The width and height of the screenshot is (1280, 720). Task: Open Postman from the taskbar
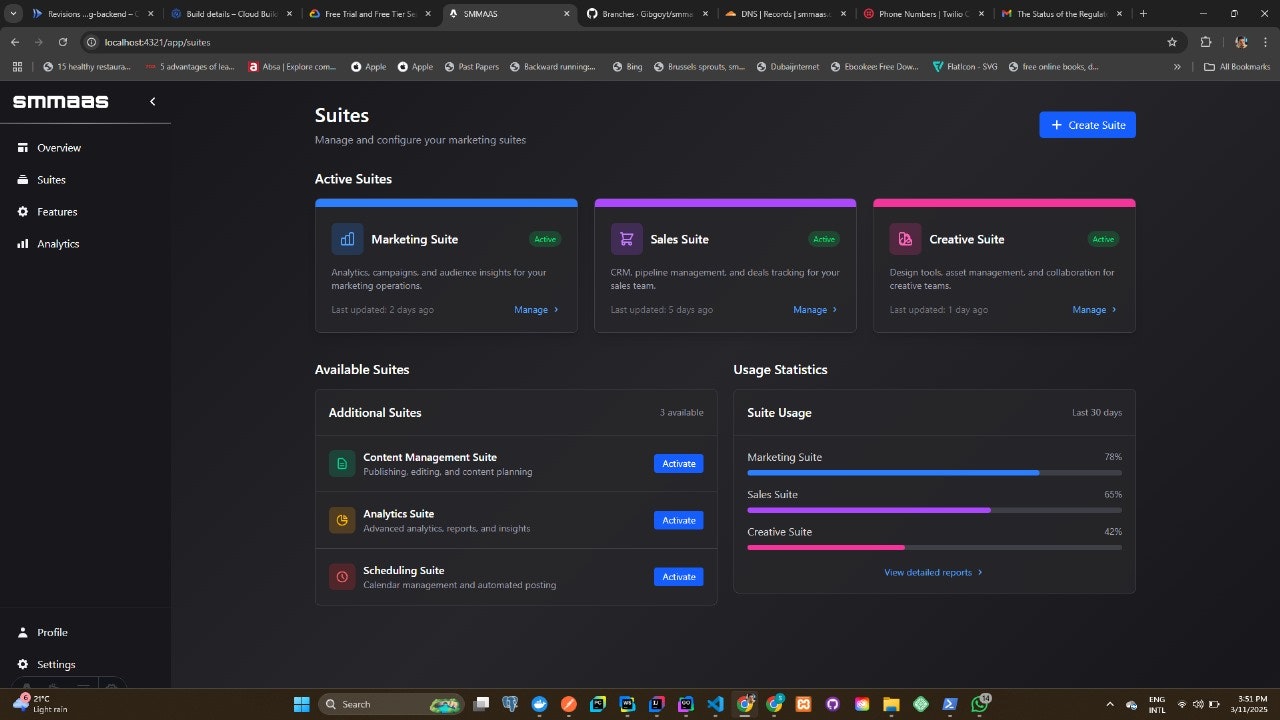569,704
